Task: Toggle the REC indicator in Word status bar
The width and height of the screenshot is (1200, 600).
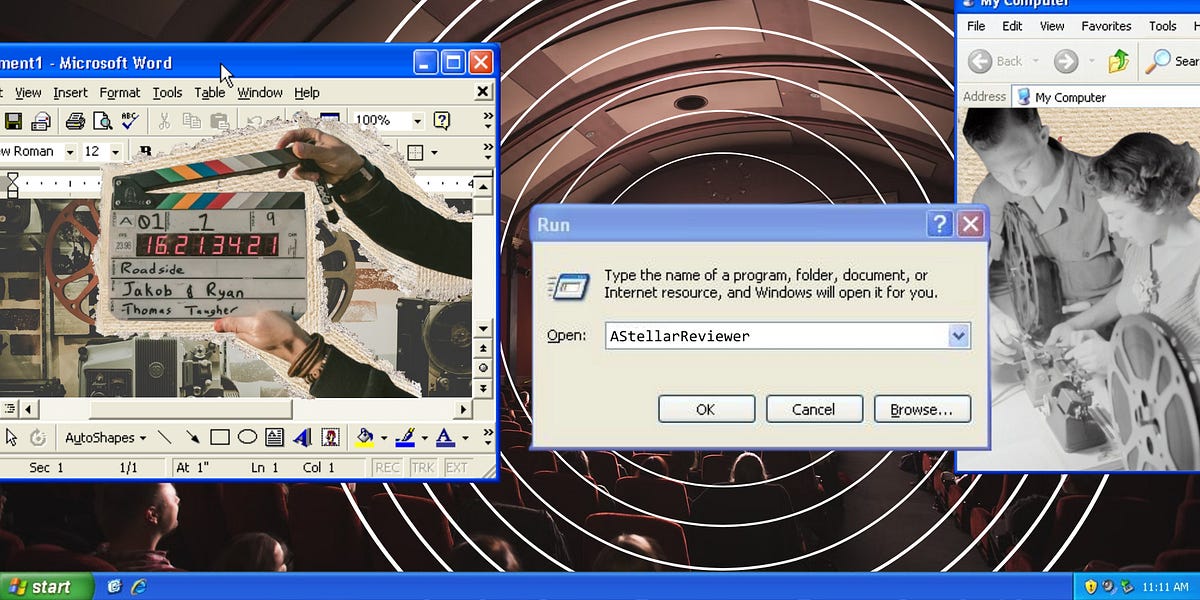Action: pyautogui.click(x=387, y=467)
